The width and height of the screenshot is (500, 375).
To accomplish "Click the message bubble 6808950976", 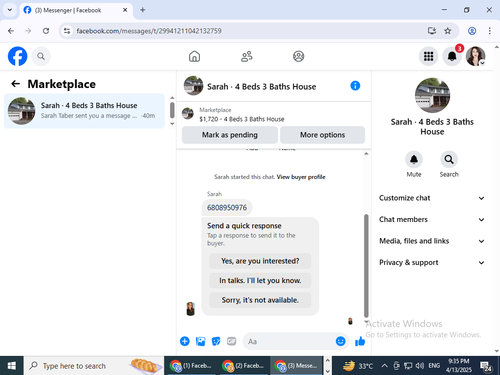I will pyautogui.click(x=227, y=208).
